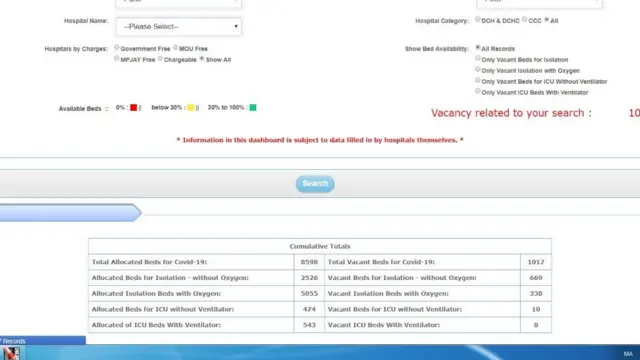Click the Records tab at bottom left

coord(42,340)
